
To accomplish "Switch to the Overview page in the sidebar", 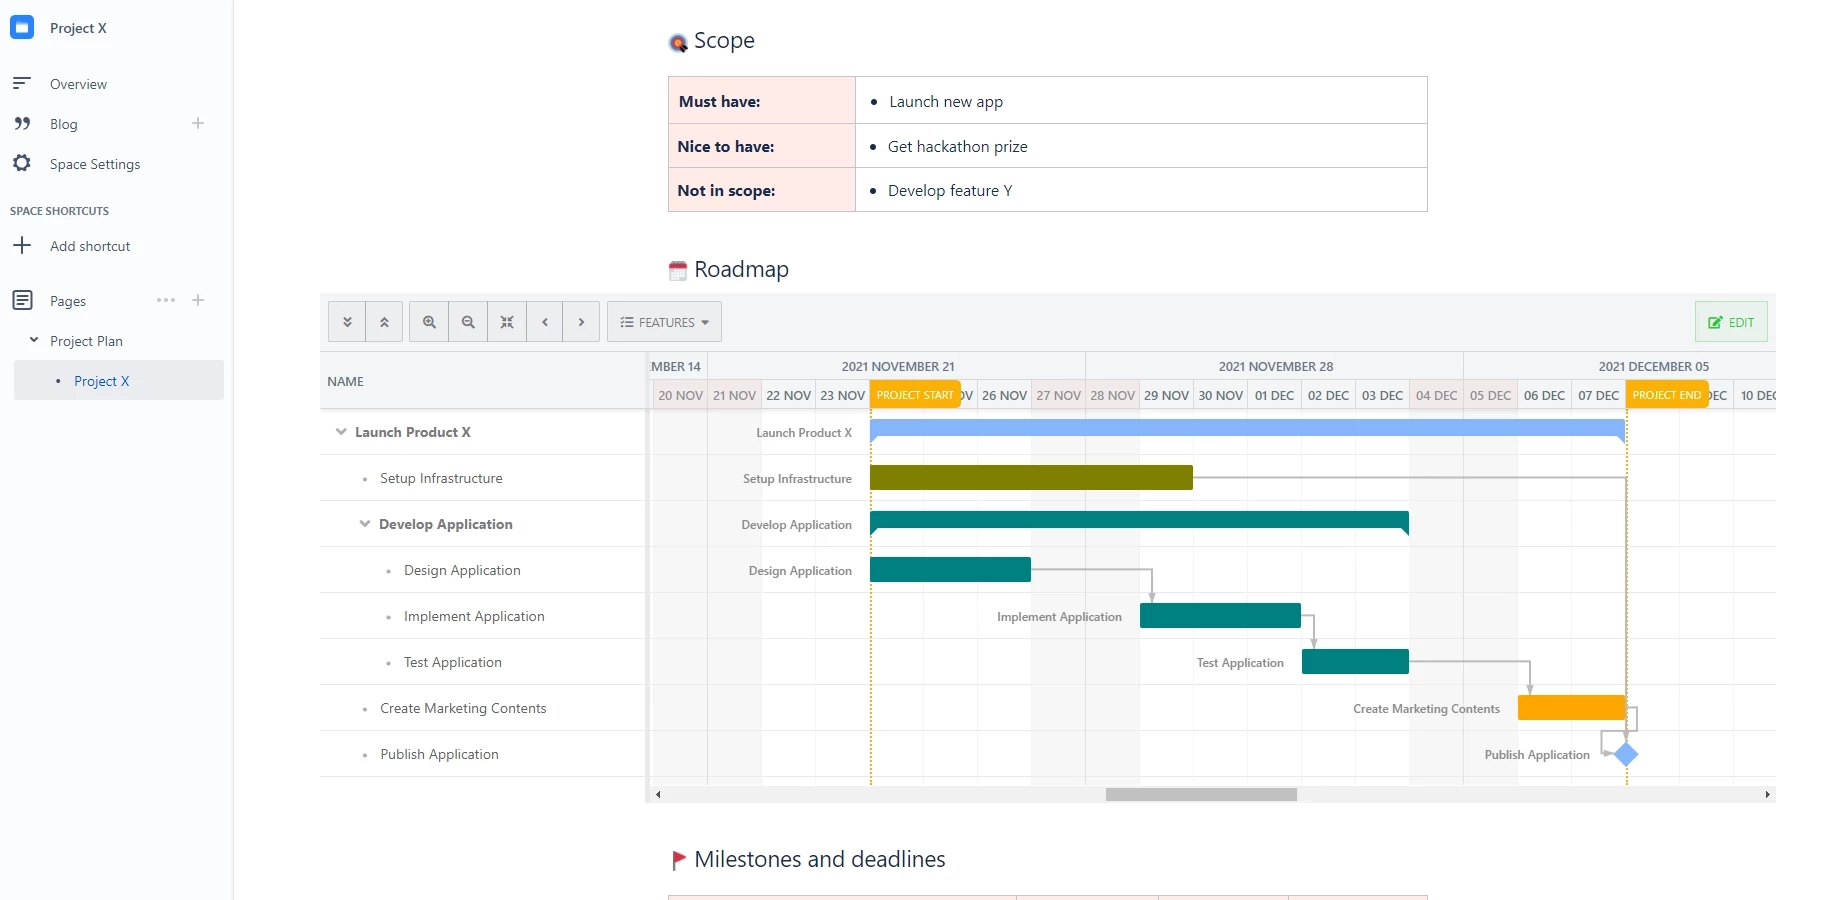I will [78, 84].
